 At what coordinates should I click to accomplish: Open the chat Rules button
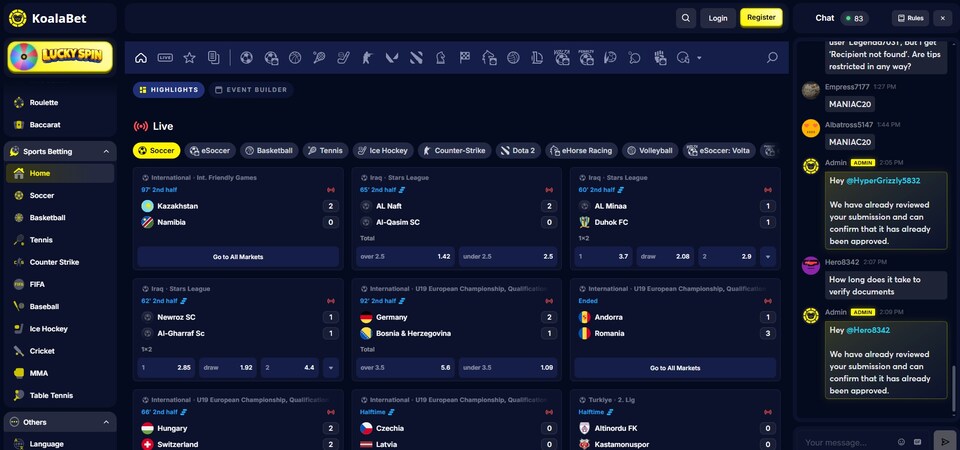coord(910,18)
